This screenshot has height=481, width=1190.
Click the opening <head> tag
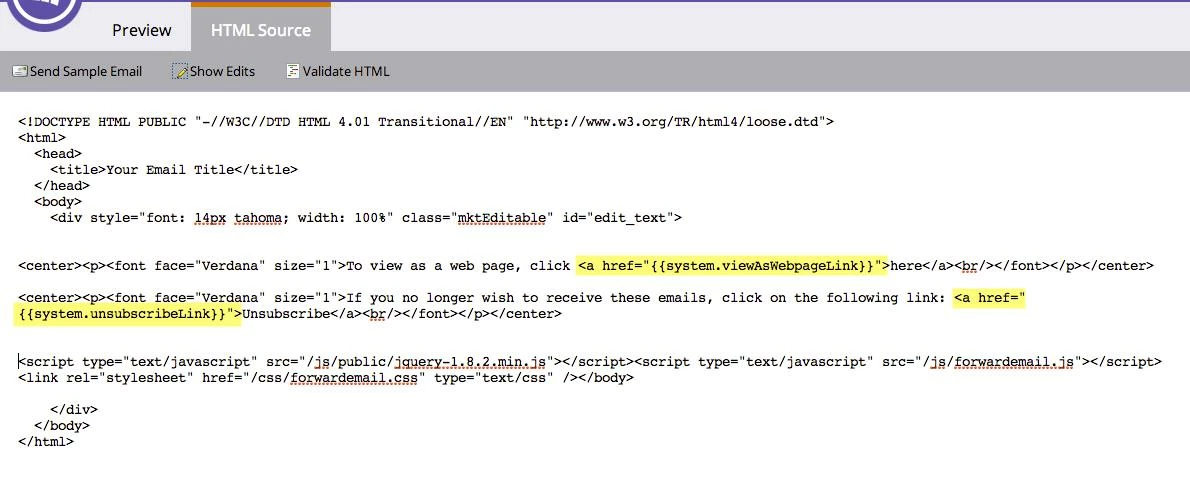[x=58, y=154]
